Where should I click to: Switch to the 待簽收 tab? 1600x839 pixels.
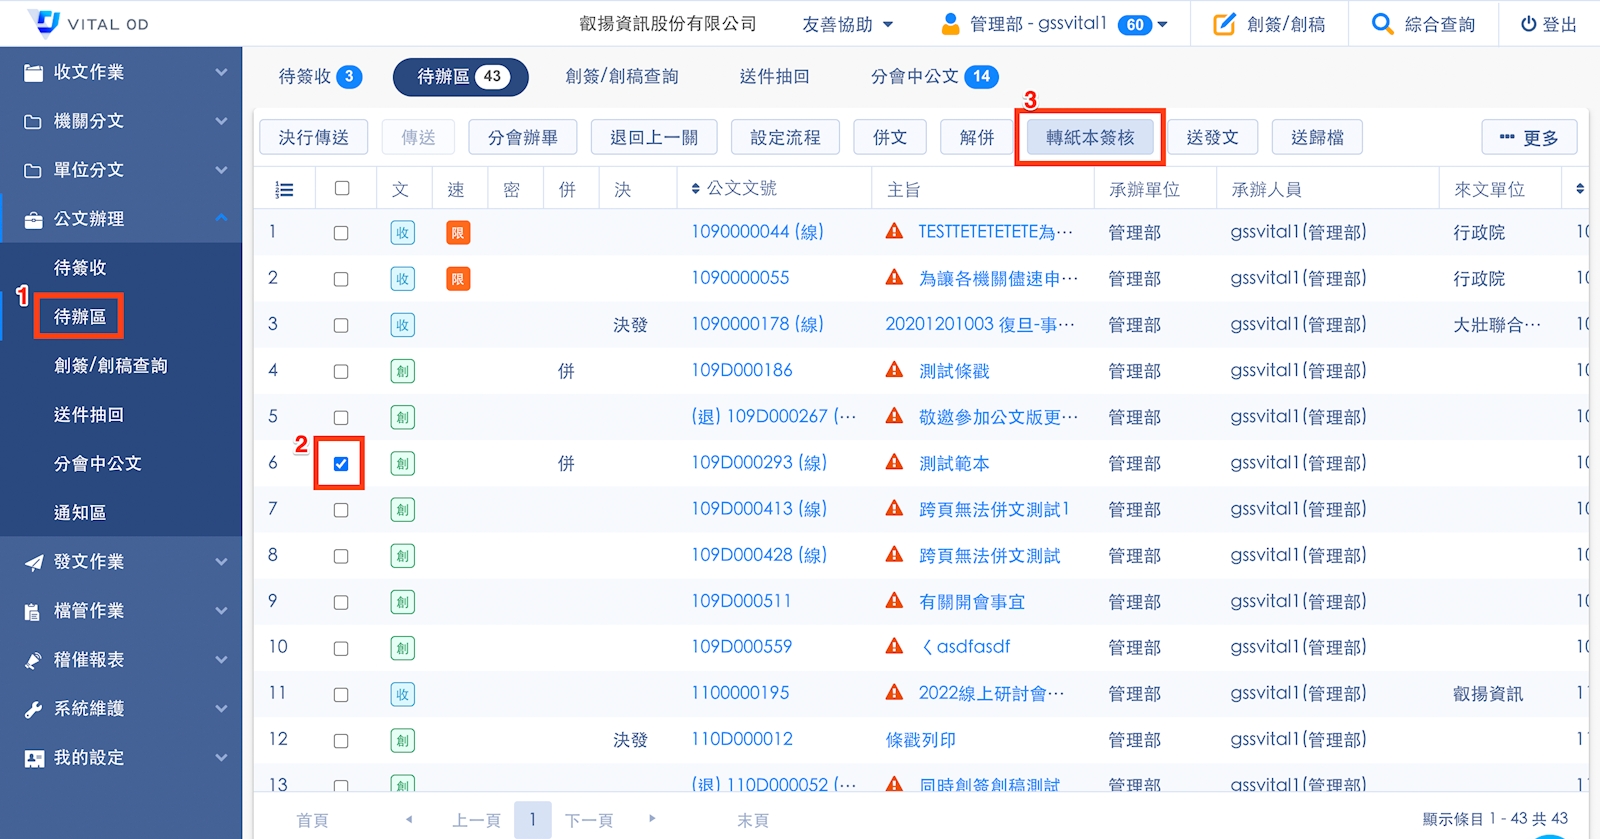click(x=319, y=77)
